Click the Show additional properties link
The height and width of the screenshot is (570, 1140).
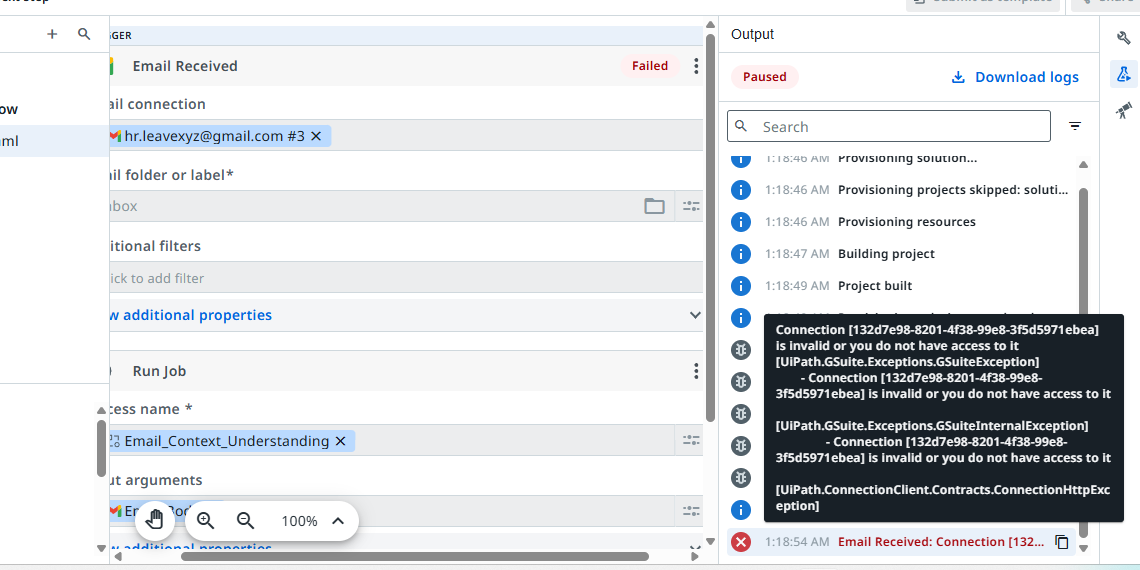coord(190,315)
